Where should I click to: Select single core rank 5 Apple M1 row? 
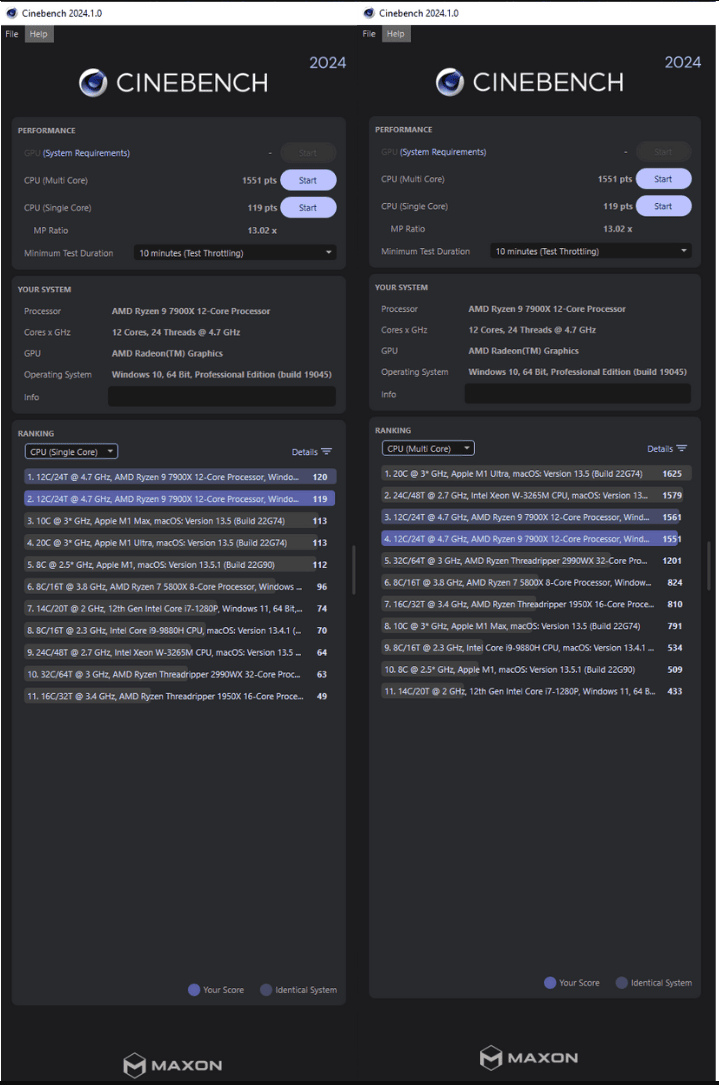pyautogui.click(x=180, y=565)
